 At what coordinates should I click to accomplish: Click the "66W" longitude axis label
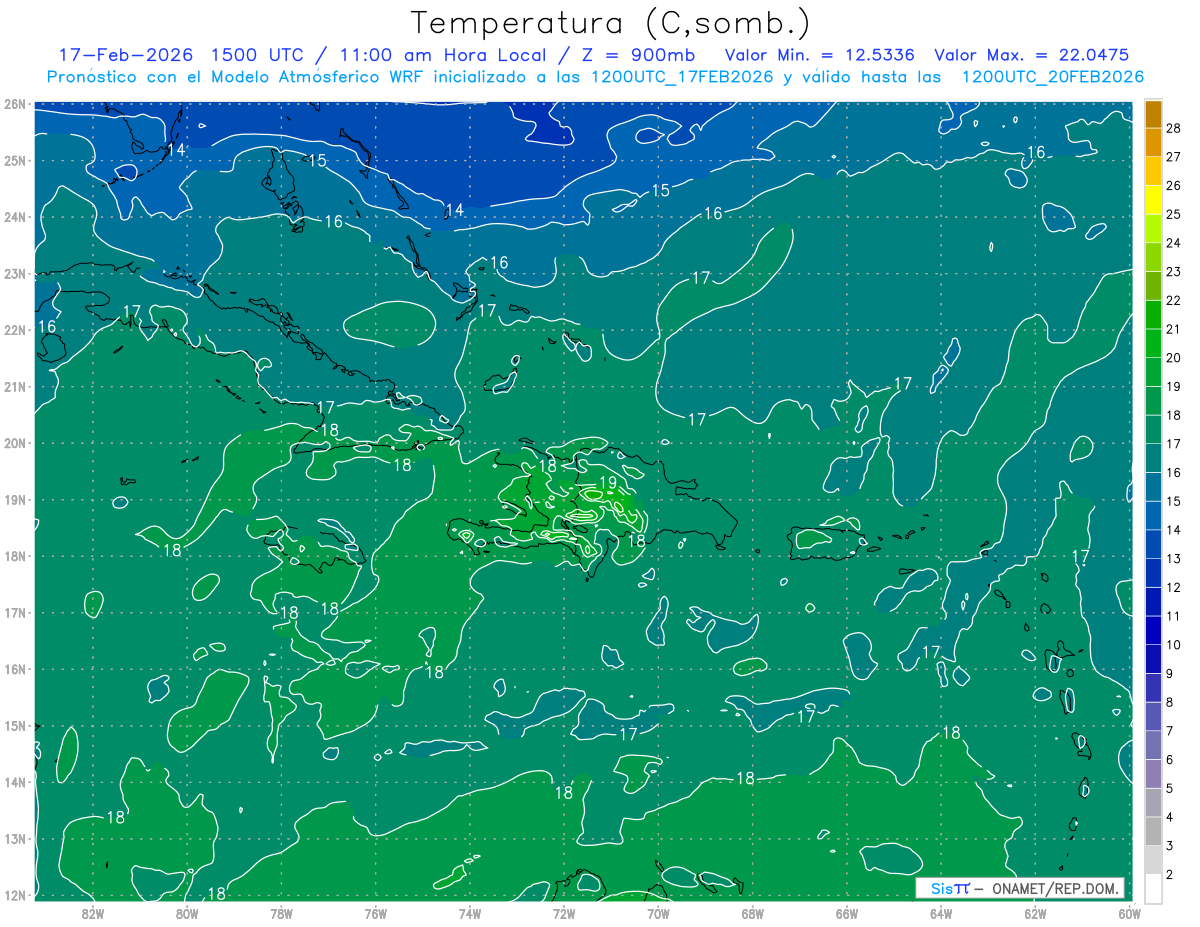point(846,913)
